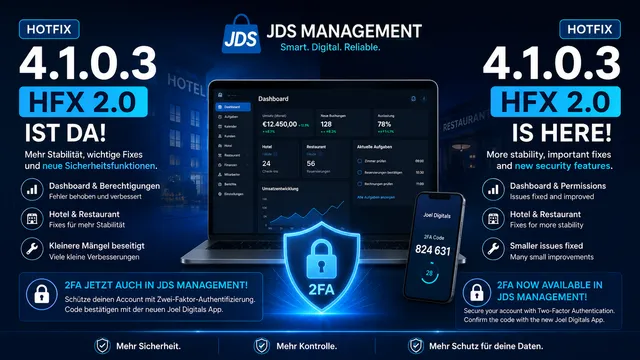This screenshot has height=360, width=640.
Task: Click the building icon beside English Hotel & Restaurant
Action: 493,219
